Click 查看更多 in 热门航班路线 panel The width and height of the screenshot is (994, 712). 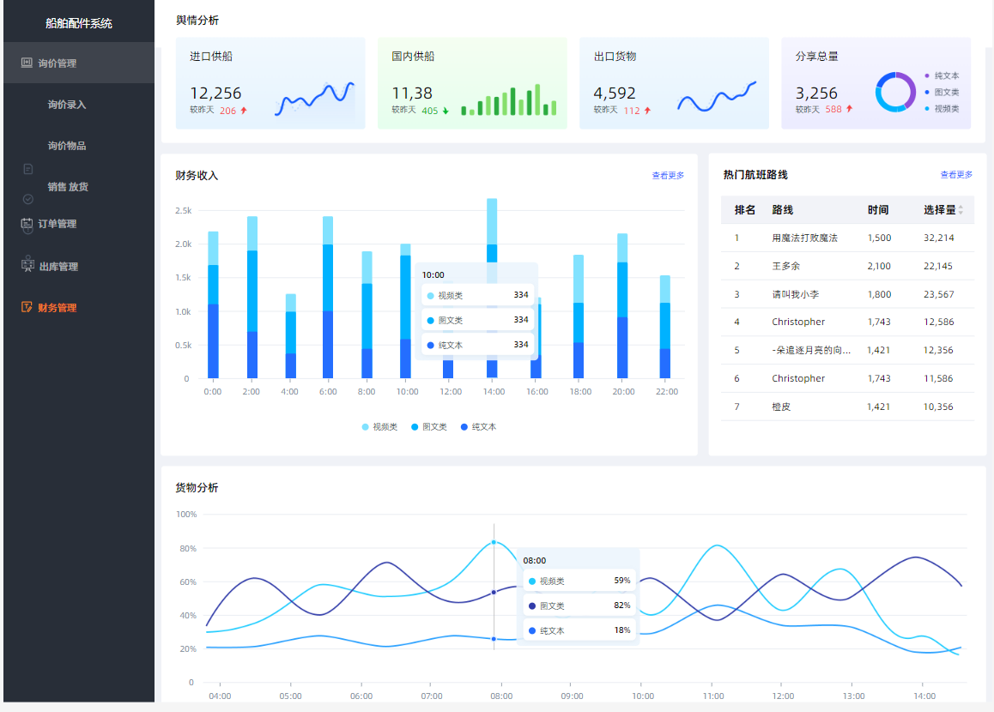tap(956, 175)
